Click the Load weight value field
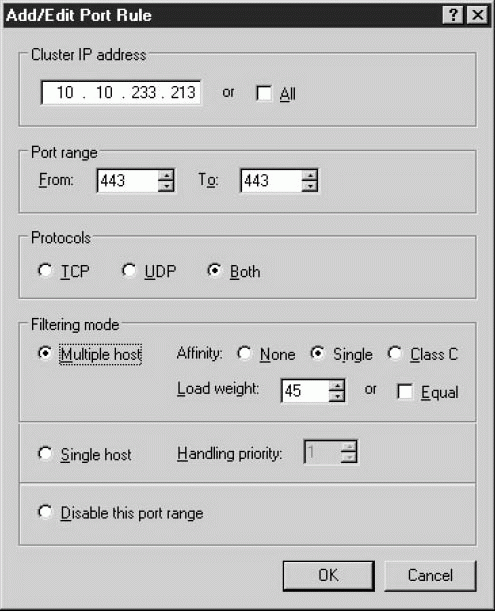 coord(306,391)
